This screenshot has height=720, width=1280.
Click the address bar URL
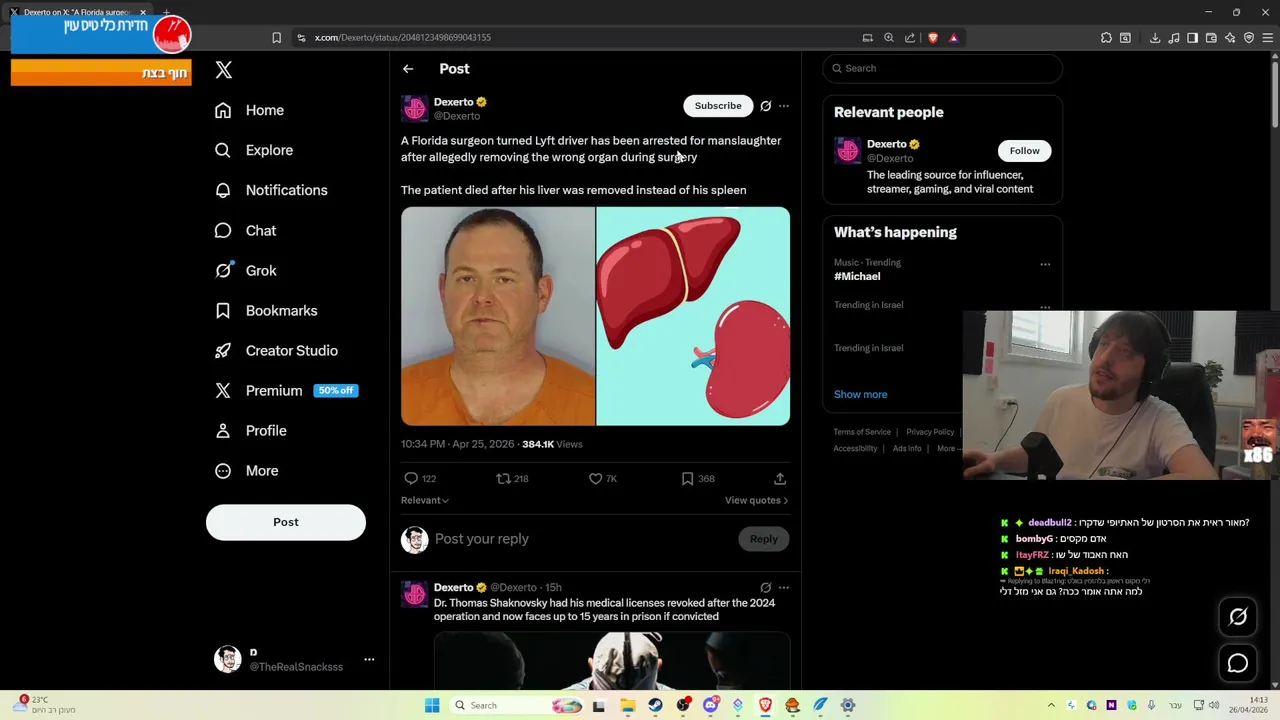pos(403,38)
